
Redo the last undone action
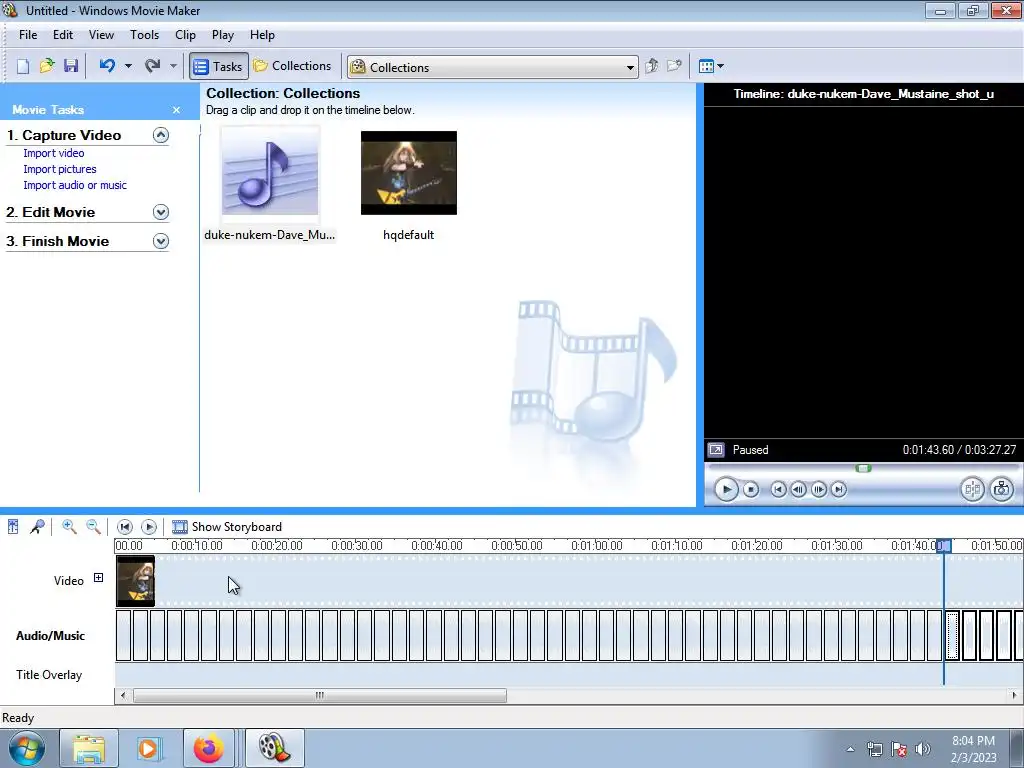(x=153, y=66)
